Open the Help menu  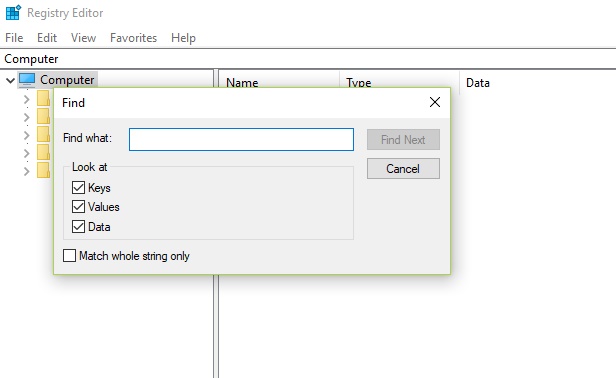[183, 38]
